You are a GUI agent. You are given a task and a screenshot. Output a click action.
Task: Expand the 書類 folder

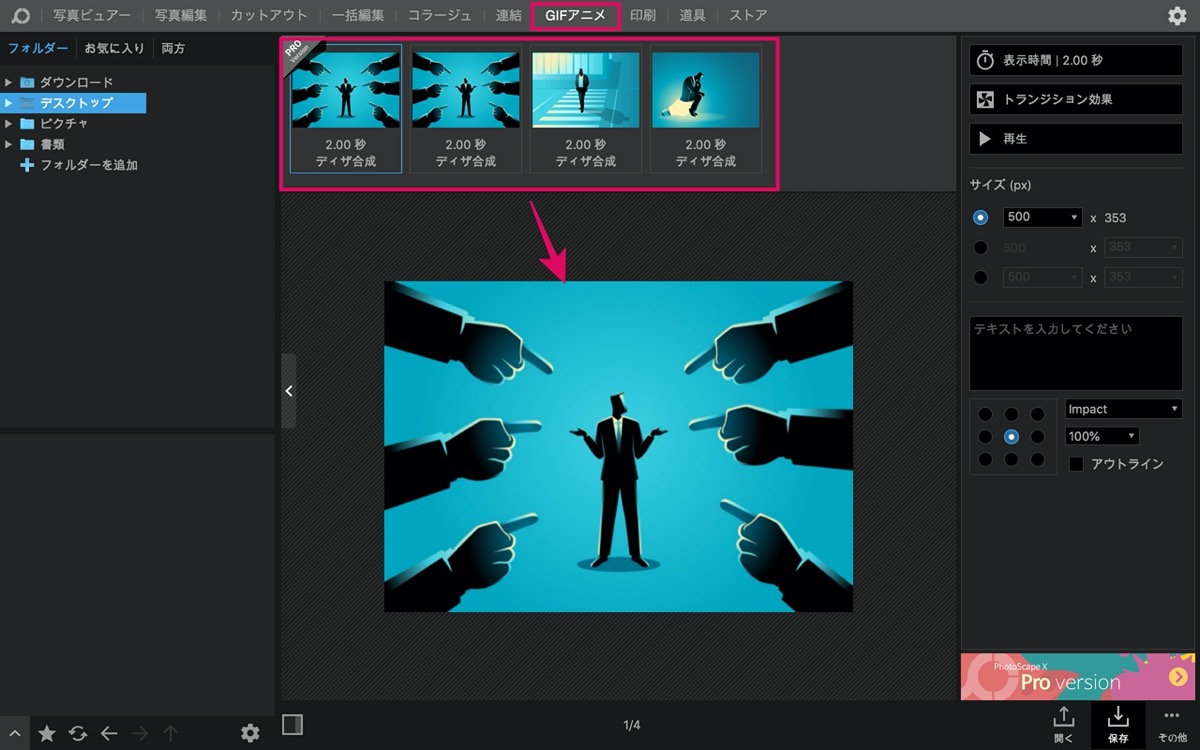(x=9, y=144)
